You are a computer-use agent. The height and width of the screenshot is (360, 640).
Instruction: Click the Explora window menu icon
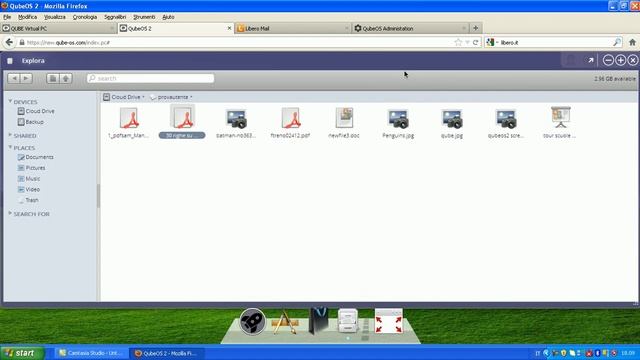[x=10, y=61]
